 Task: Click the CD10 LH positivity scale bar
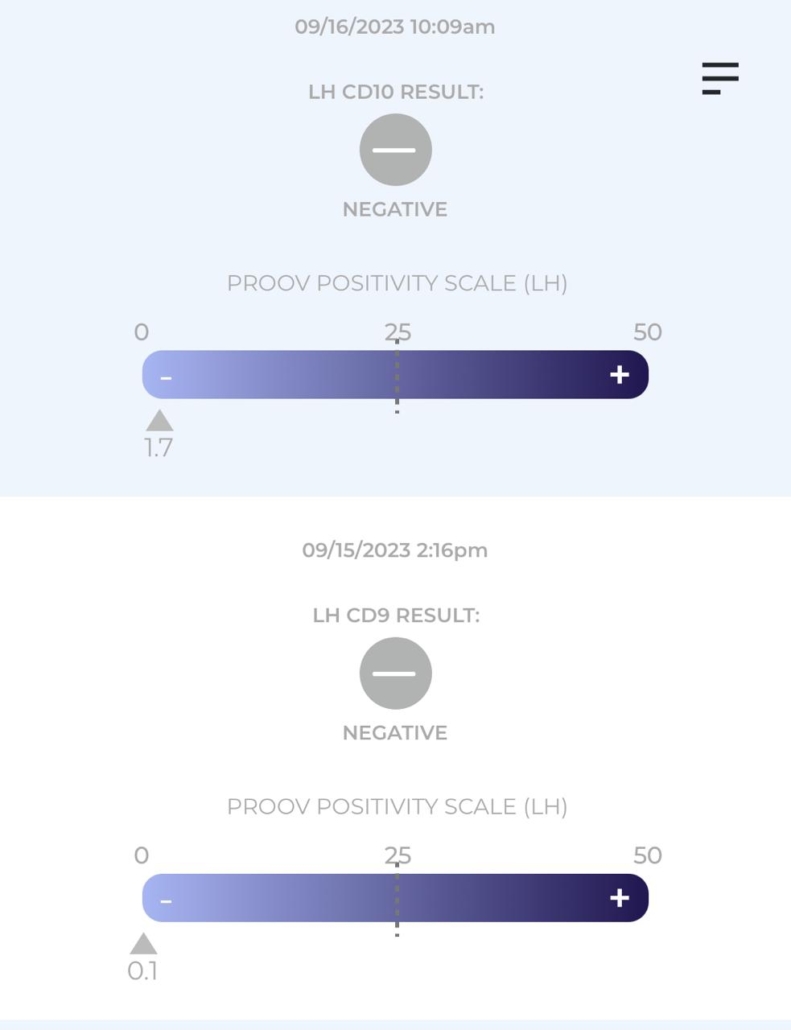click(x=396, y=374)
